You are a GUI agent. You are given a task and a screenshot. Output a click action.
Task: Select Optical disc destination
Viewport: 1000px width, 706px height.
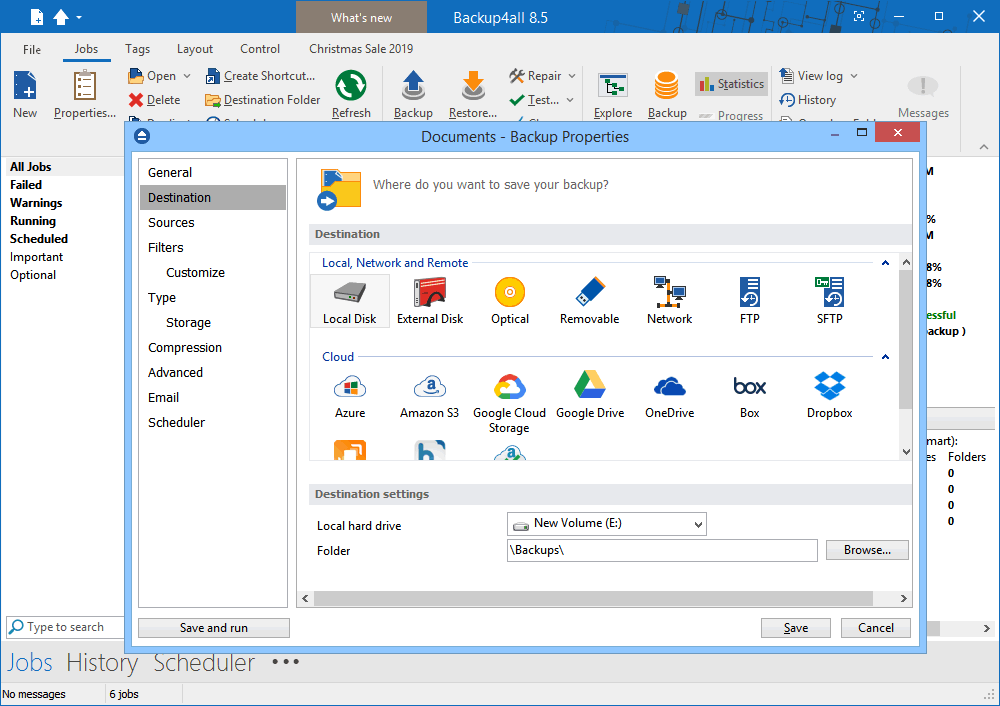tap(510, 301)
